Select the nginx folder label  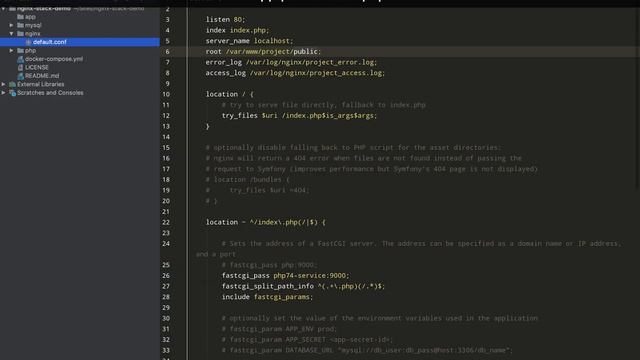point(33,33)
